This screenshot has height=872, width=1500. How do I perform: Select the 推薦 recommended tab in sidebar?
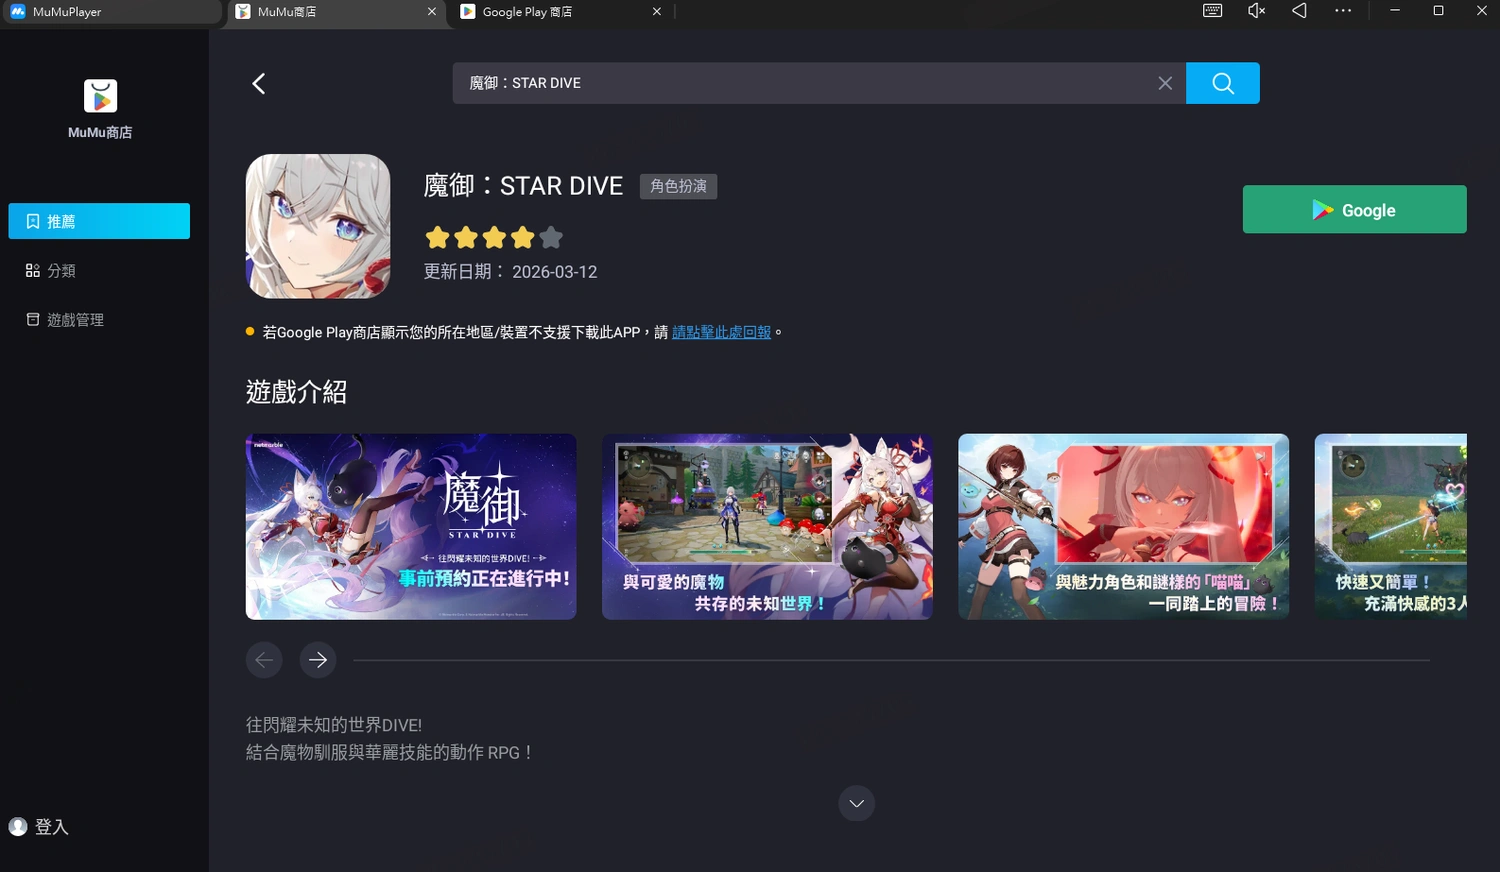coord(99,221)
